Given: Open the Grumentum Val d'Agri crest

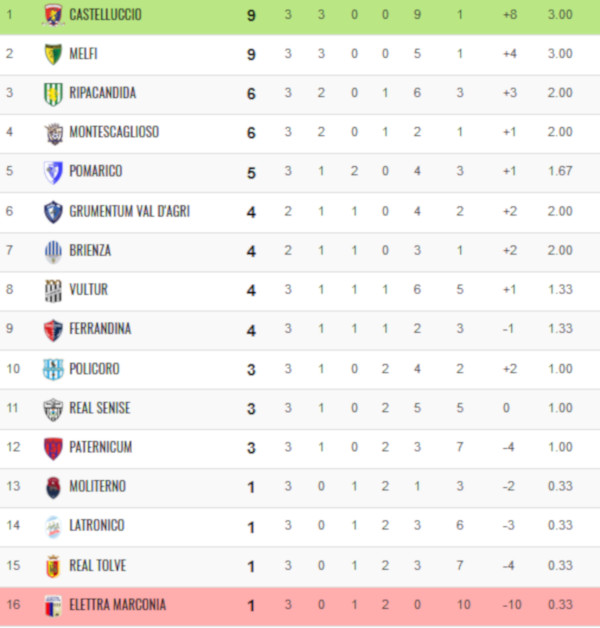Looking at the screenshot, I should [x=53, y=212].
